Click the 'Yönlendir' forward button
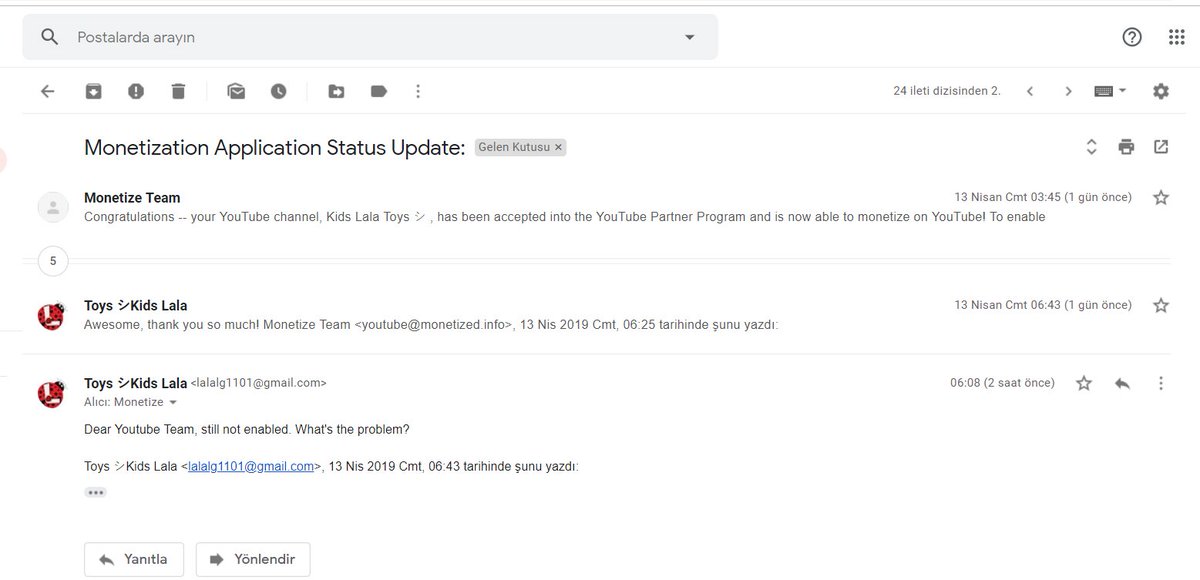The image size is (1200, 580). [x=253, y=559]
